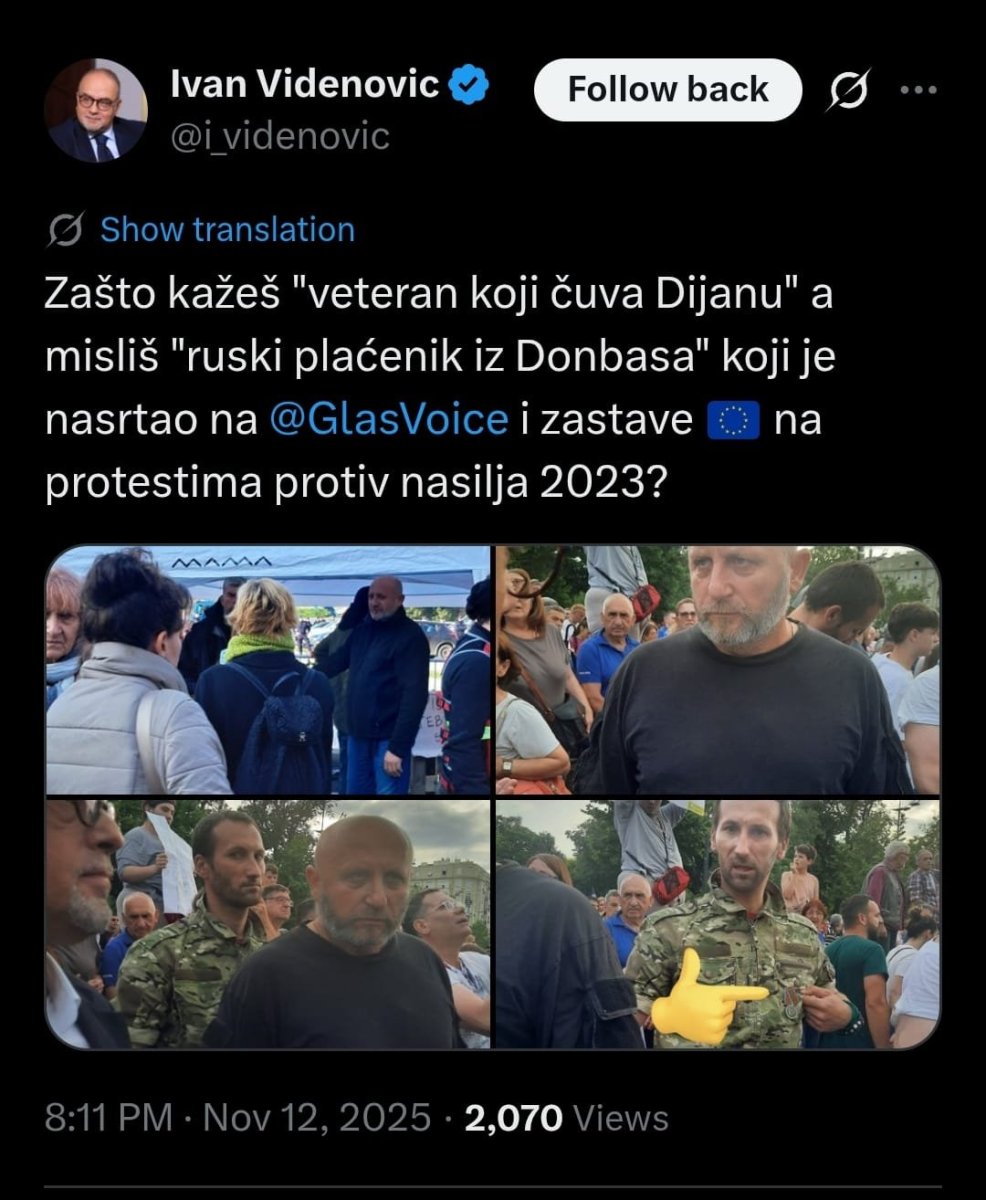
Task: Open bottom-right photo of camouflage uniform
Action: pyautogui.click(x=718, y=924)
